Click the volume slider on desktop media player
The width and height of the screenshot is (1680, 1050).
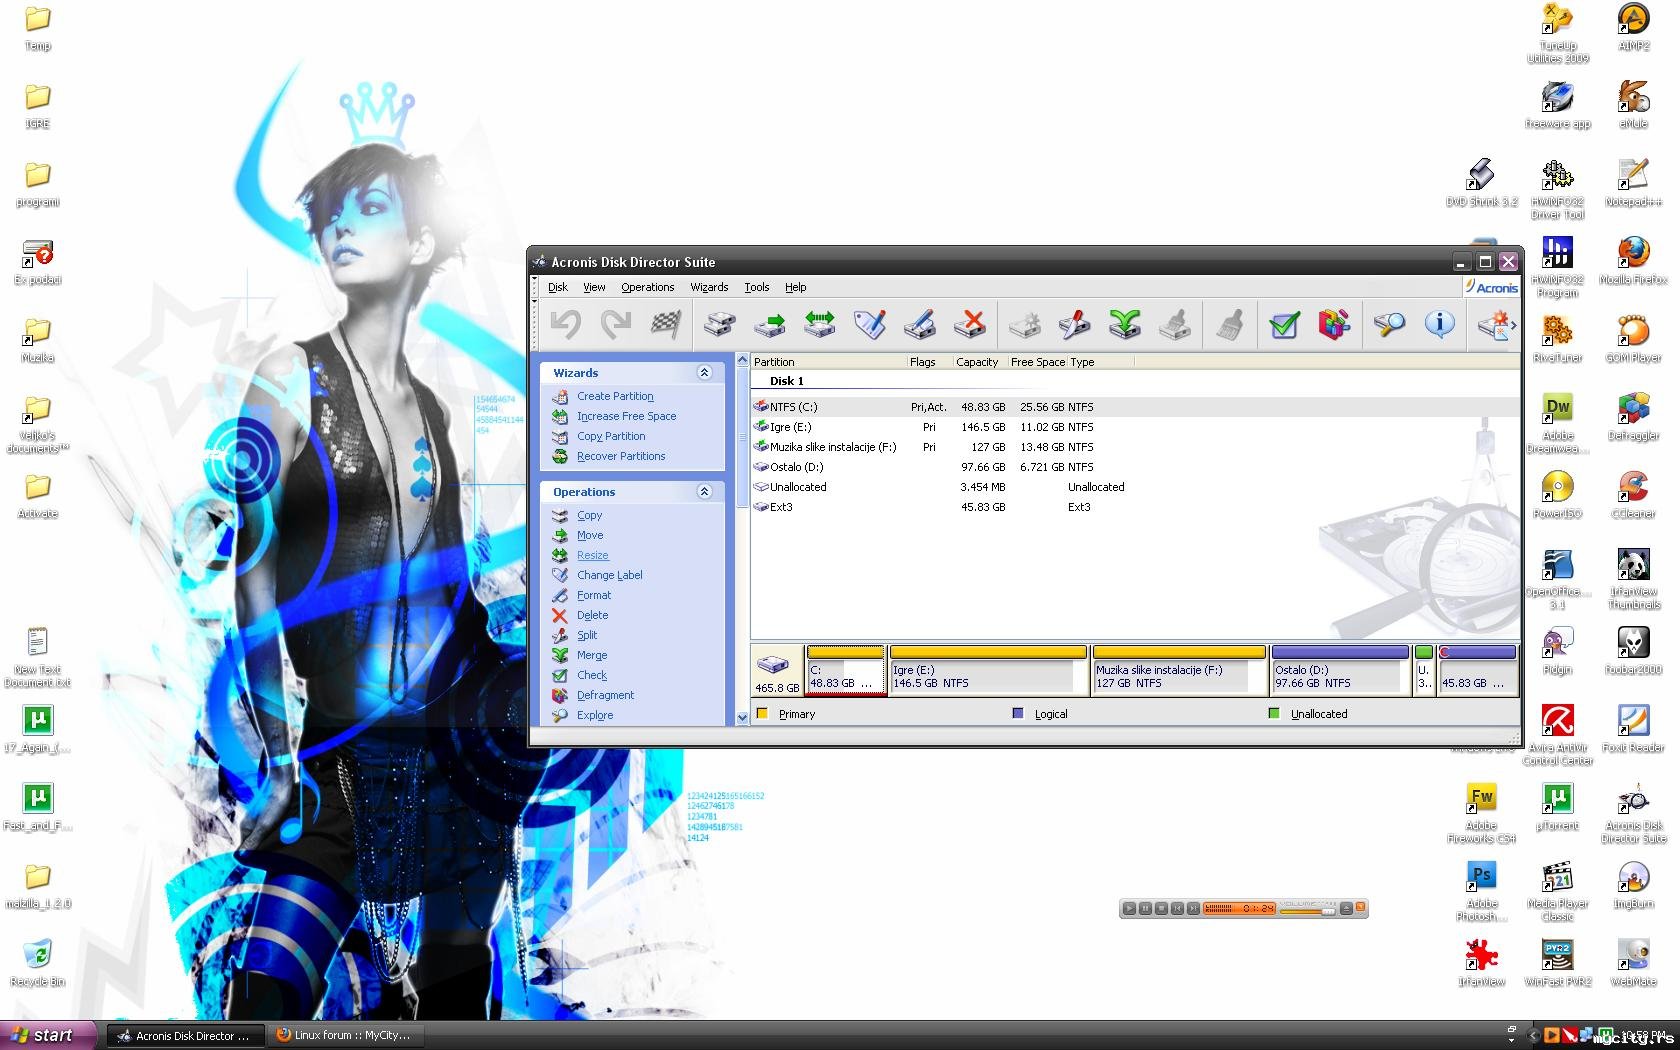click(1307, 910)
